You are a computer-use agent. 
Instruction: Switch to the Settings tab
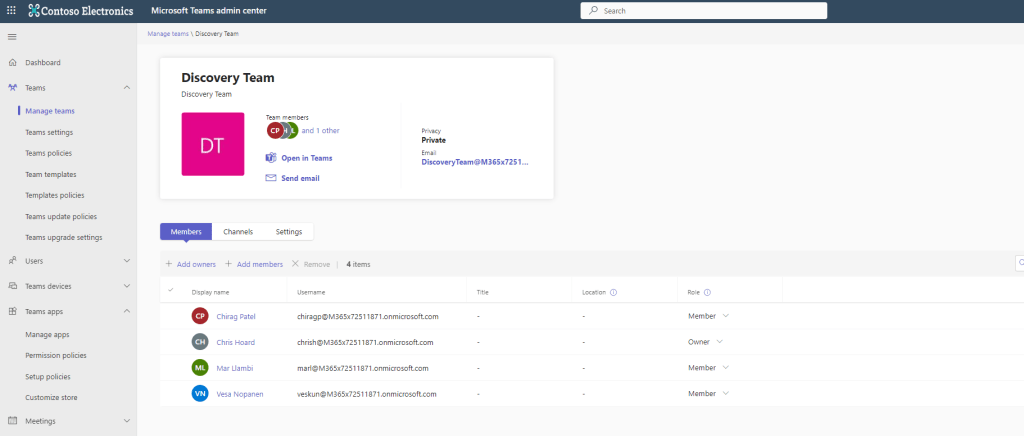(x=289, y=232)
